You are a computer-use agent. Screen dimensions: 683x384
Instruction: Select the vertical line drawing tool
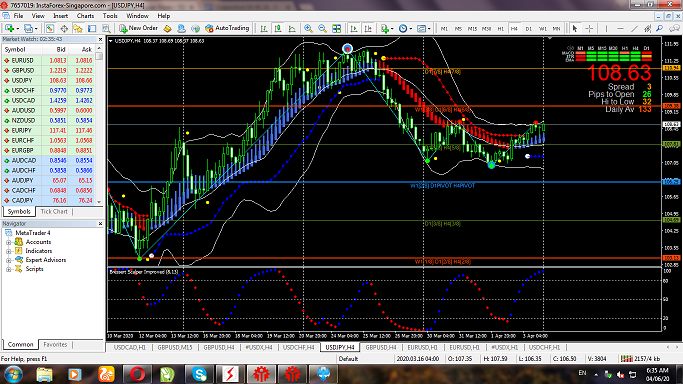click(606, 28)
